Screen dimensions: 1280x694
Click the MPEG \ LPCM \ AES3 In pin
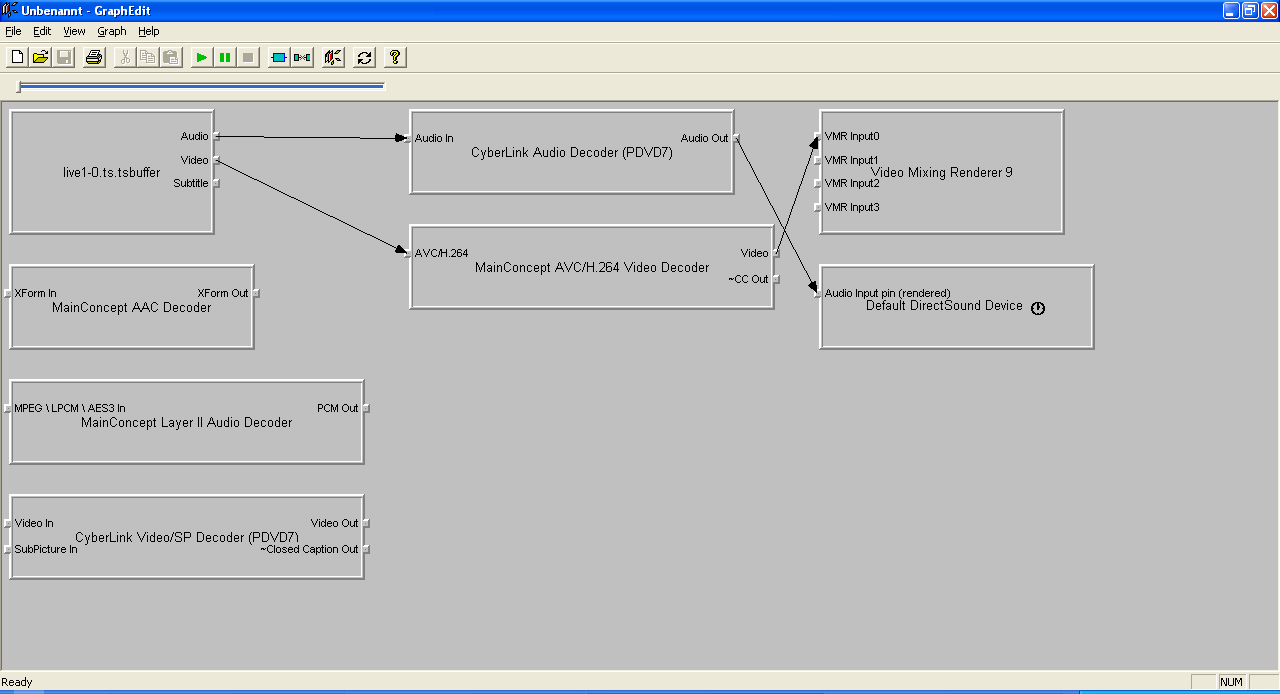8,408
